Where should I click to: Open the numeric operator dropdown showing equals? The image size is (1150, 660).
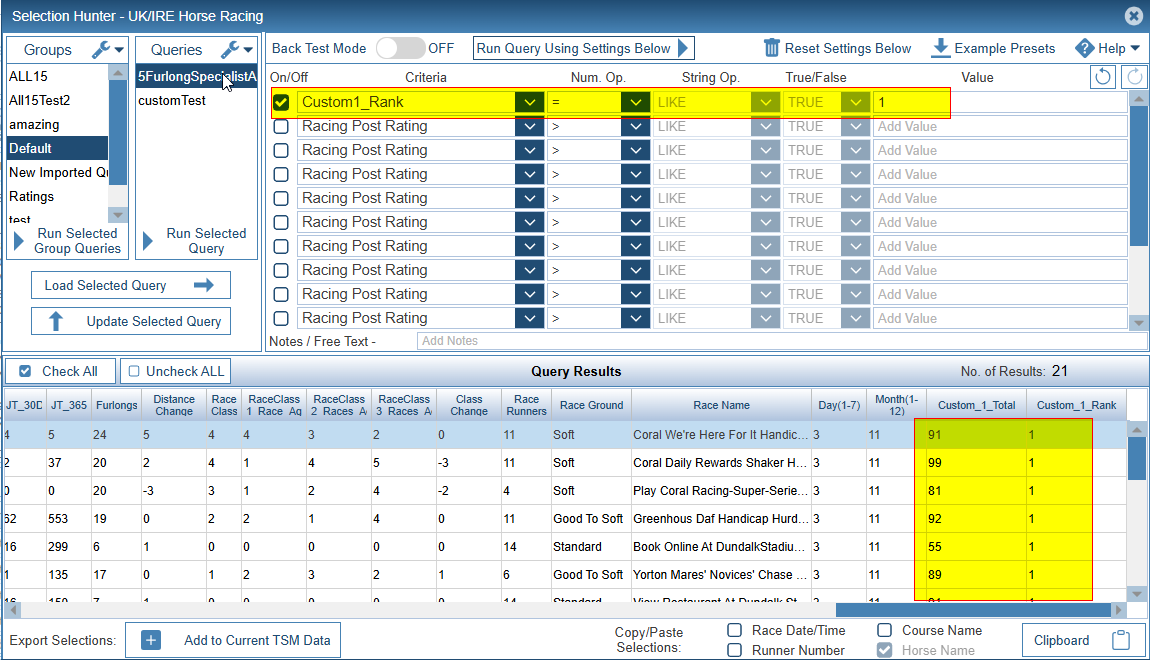634,102
